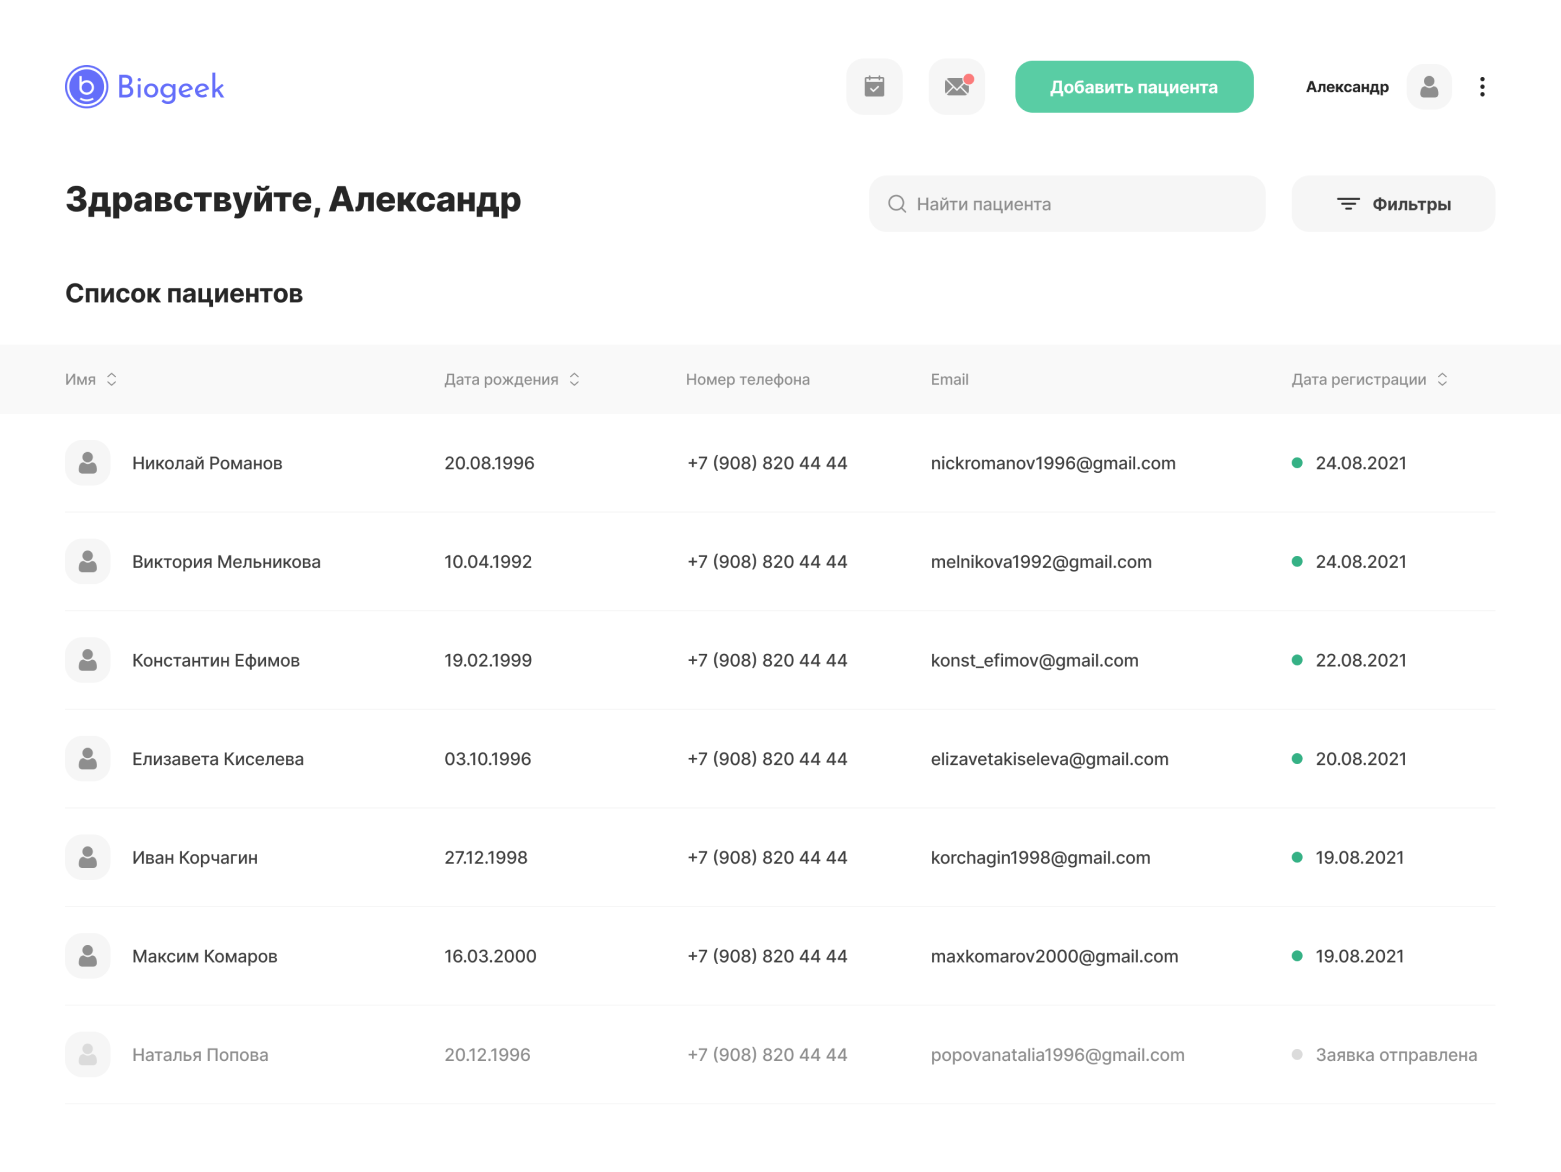Click the email nickromanov1996@gmail.com
The width and height of the screenshot is (1561, 1172).
coord(1053,463)
